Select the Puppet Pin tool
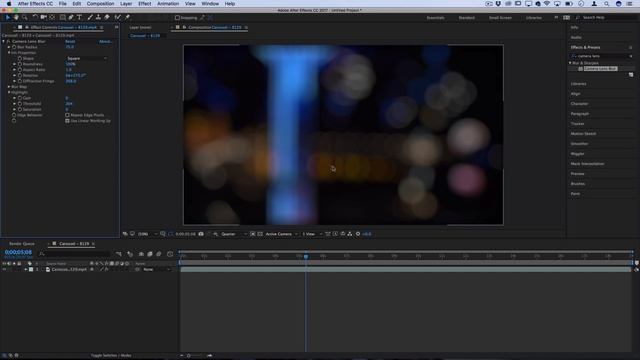 click(127, 18)
